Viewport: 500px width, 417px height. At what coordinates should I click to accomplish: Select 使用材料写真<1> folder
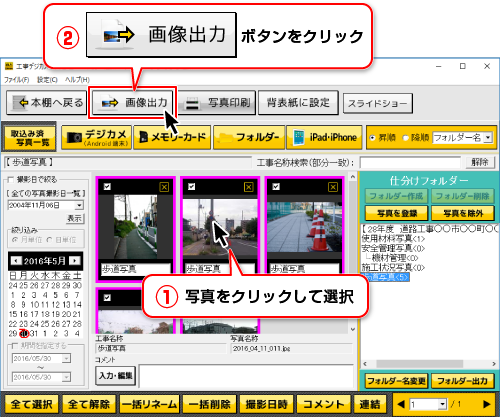[x=393, y=239]
